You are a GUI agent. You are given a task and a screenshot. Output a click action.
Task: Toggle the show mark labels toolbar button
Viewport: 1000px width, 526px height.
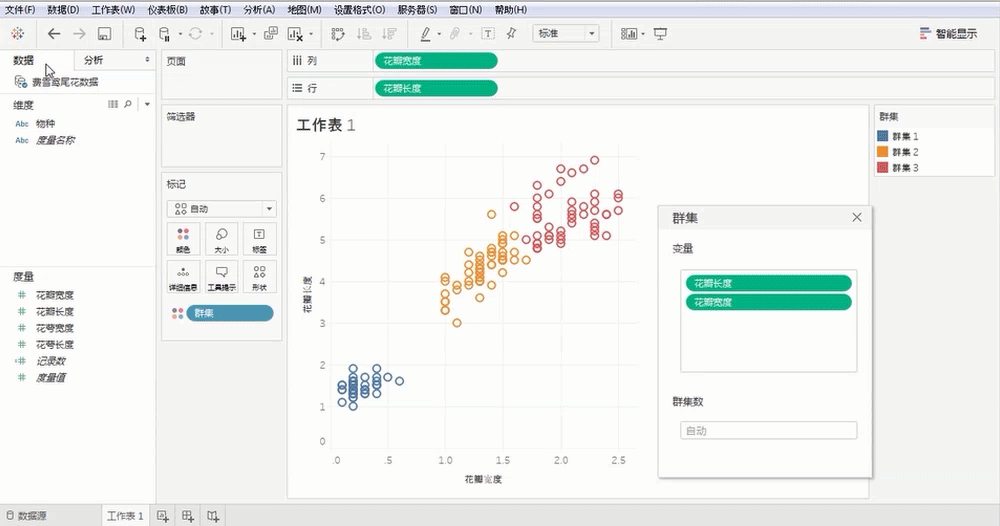[x=487, y=33]
